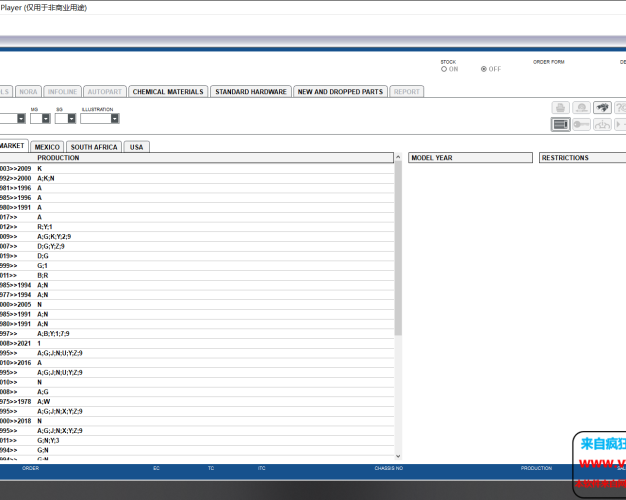Screen dimensions: 626x500
Task: Select the row ending 2016 with production A
Action: coord(197,363)
